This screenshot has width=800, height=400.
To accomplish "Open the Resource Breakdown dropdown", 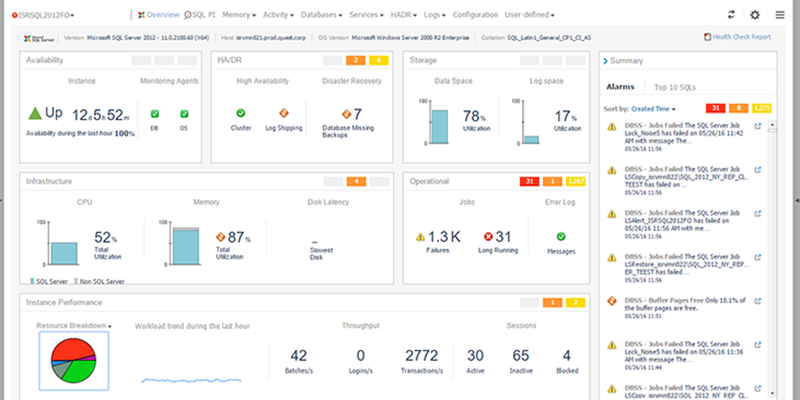I will pyautogui.click(x=74, y=326).
